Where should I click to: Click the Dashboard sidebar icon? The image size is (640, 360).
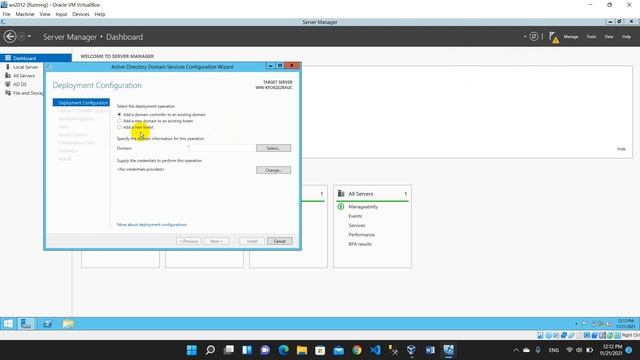[8, 58]
